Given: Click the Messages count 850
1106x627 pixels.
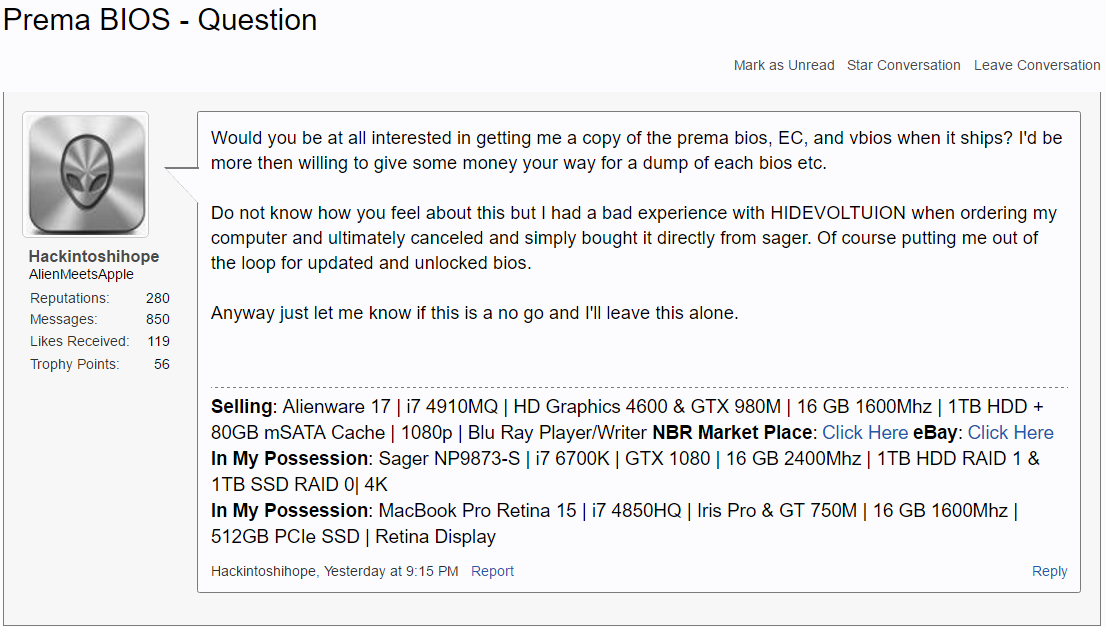Looking at the screenshot, I should 157,320.
